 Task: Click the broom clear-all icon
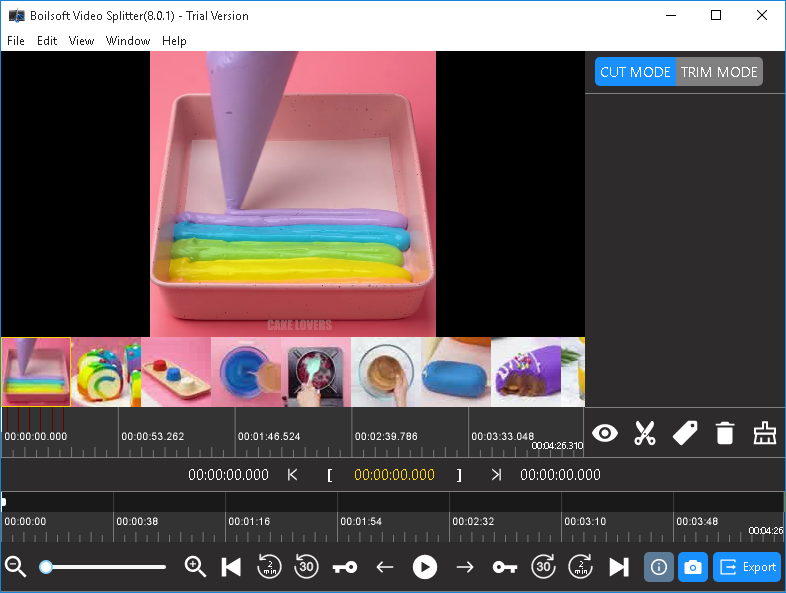click(765, 433)
